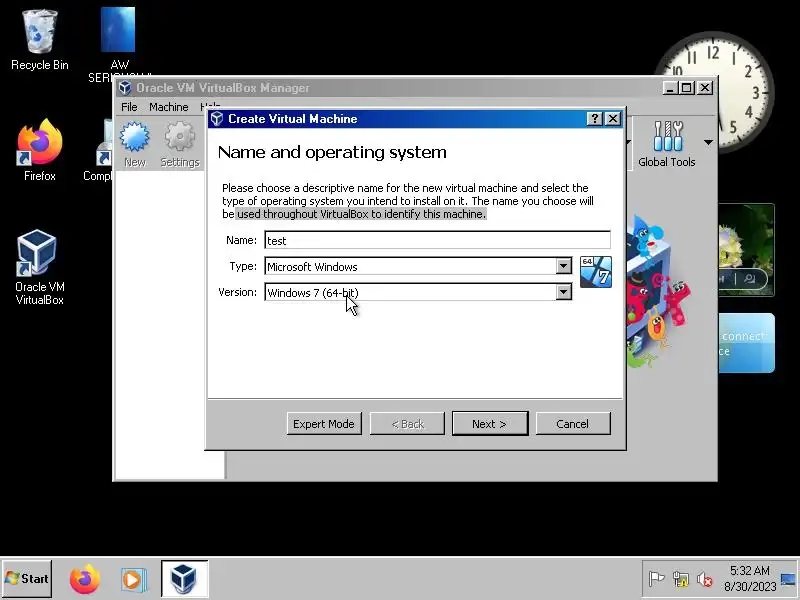
Task: Select the blue AW desktop file icon
Action: [118, 30]
